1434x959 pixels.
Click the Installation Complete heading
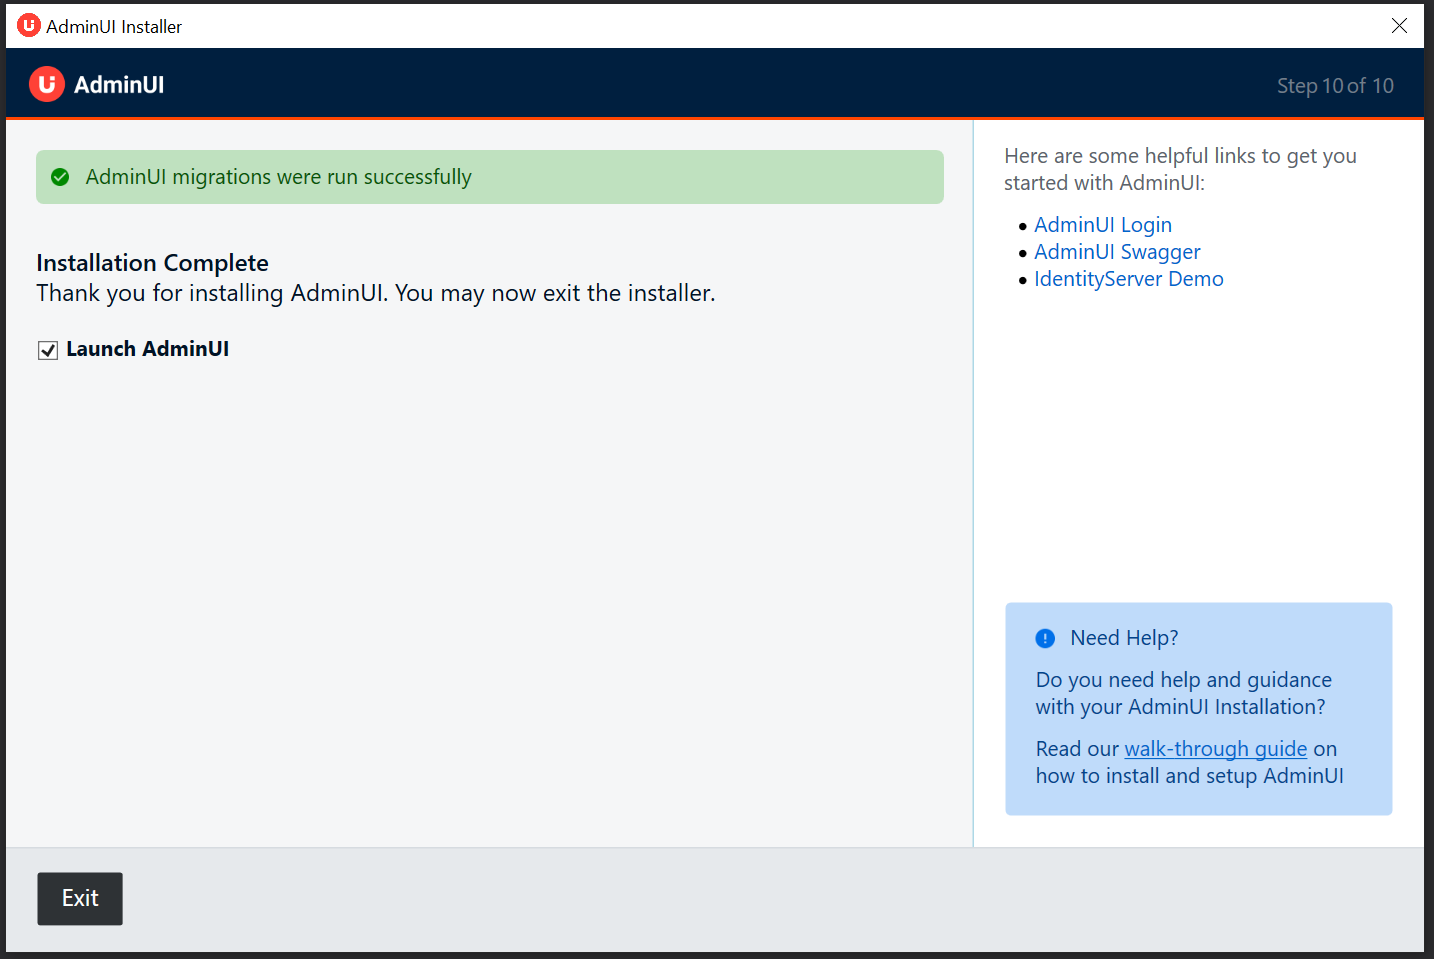[x=152, y=263]
